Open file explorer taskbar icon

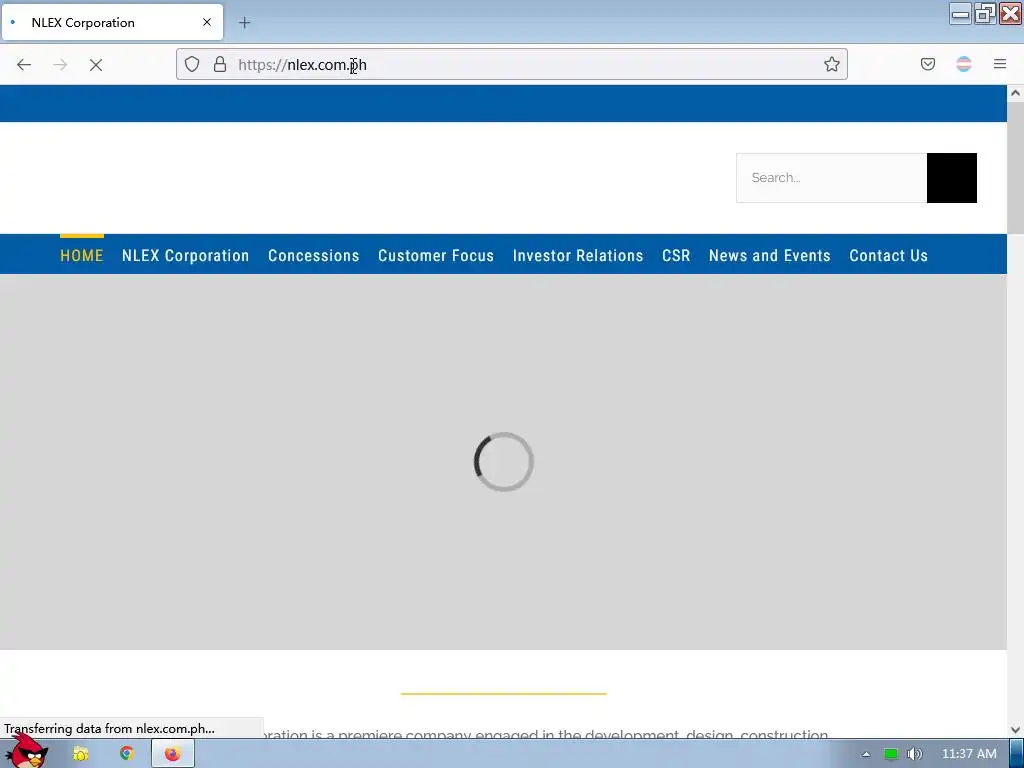coord(80,754)
